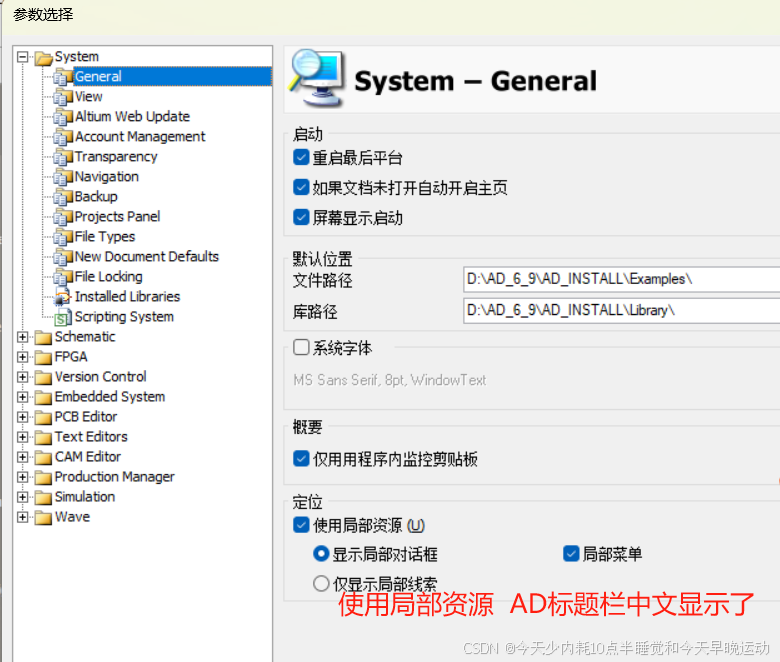Click the Account Management page icon

pos(63,137)
